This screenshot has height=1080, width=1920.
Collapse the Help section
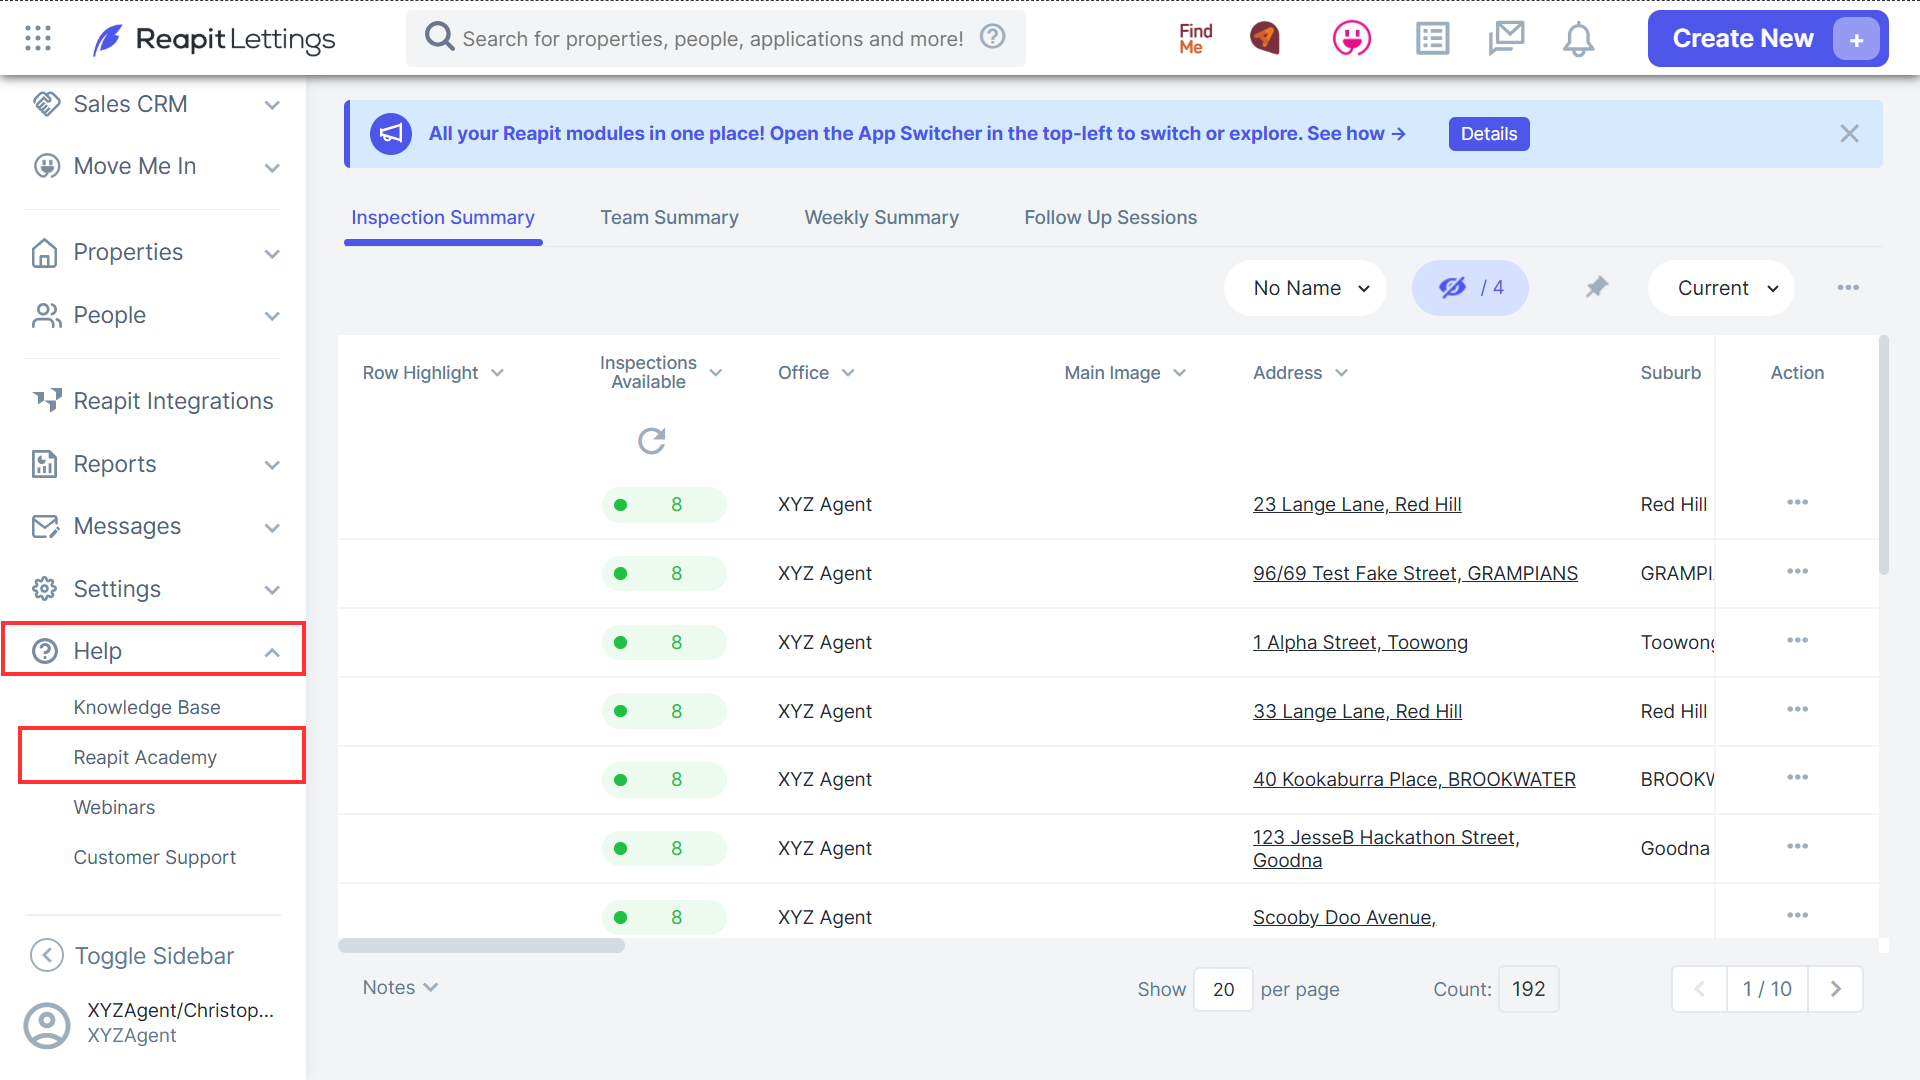tap(154, 650)
